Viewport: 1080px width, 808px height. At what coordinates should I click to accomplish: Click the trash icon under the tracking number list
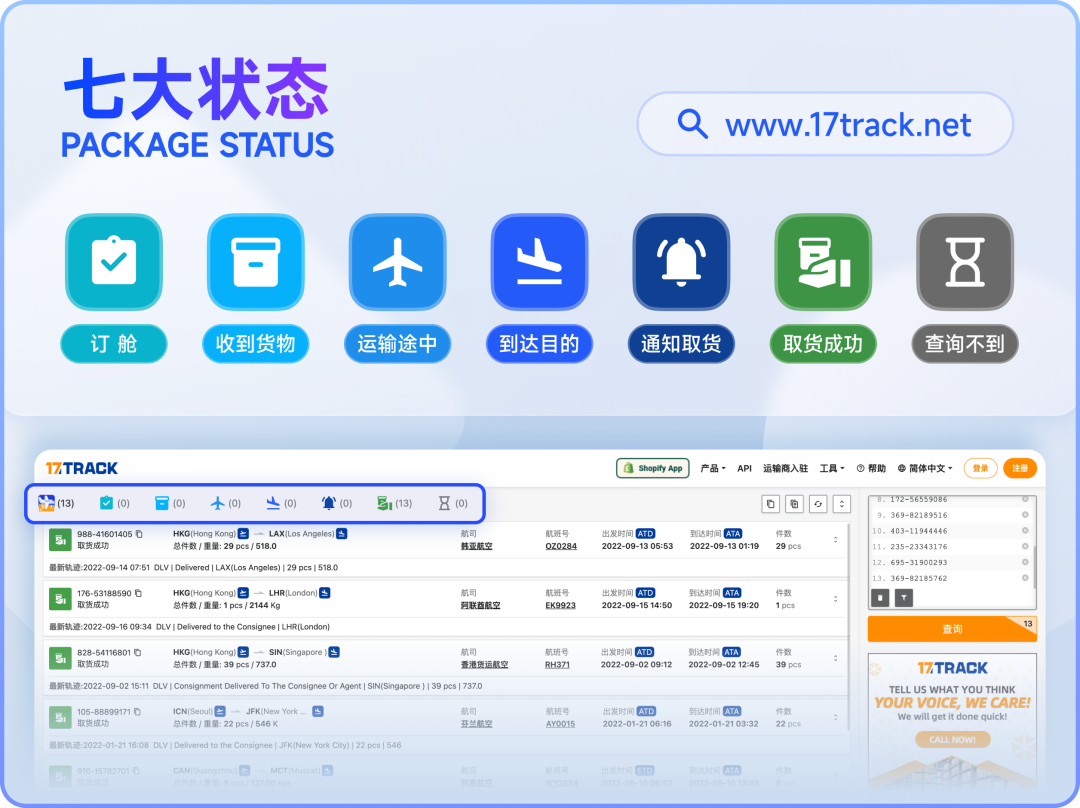click(880, 597)
